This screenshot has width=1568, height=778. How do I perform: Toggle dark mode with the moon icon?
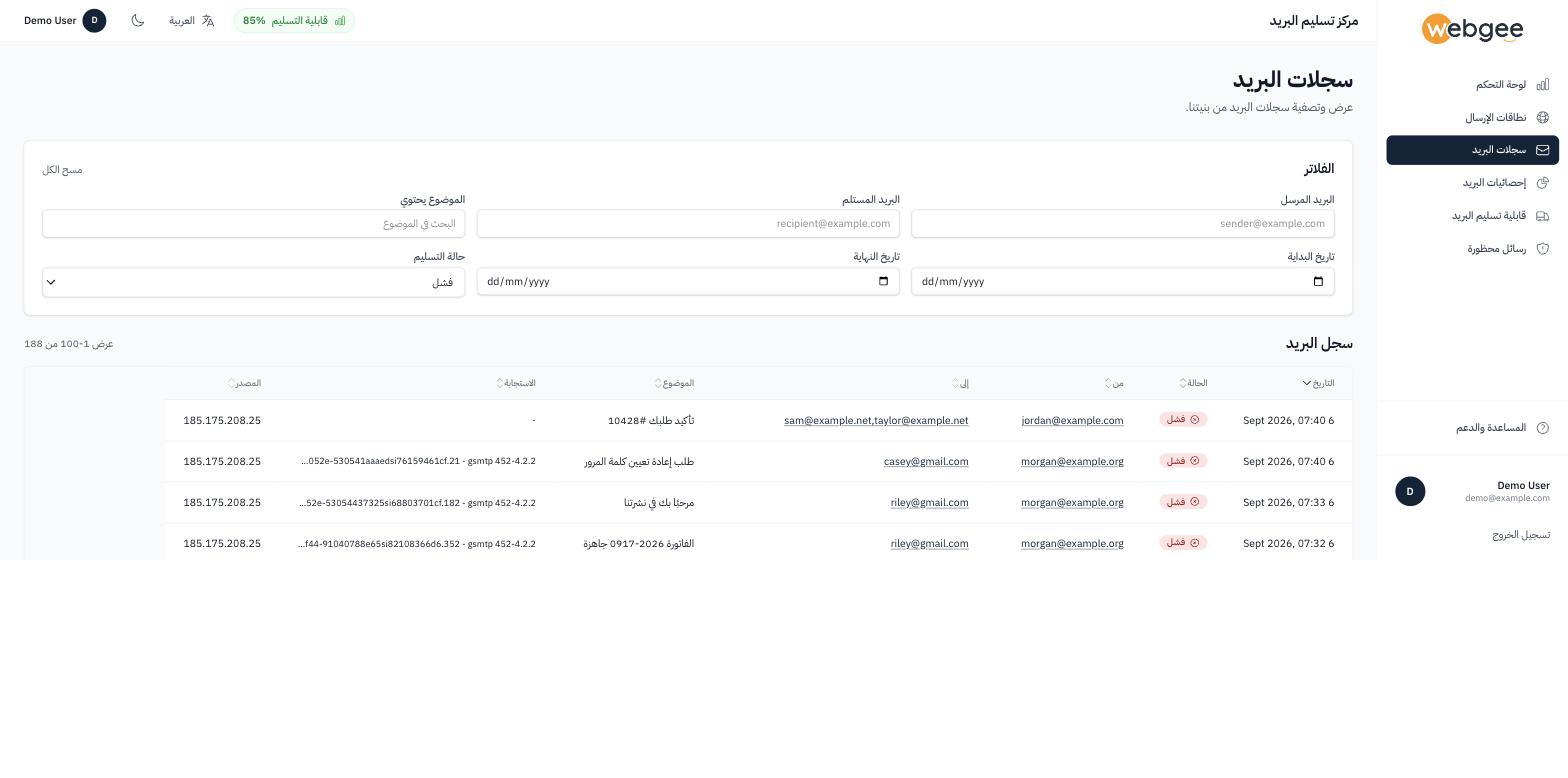[138, 21]
